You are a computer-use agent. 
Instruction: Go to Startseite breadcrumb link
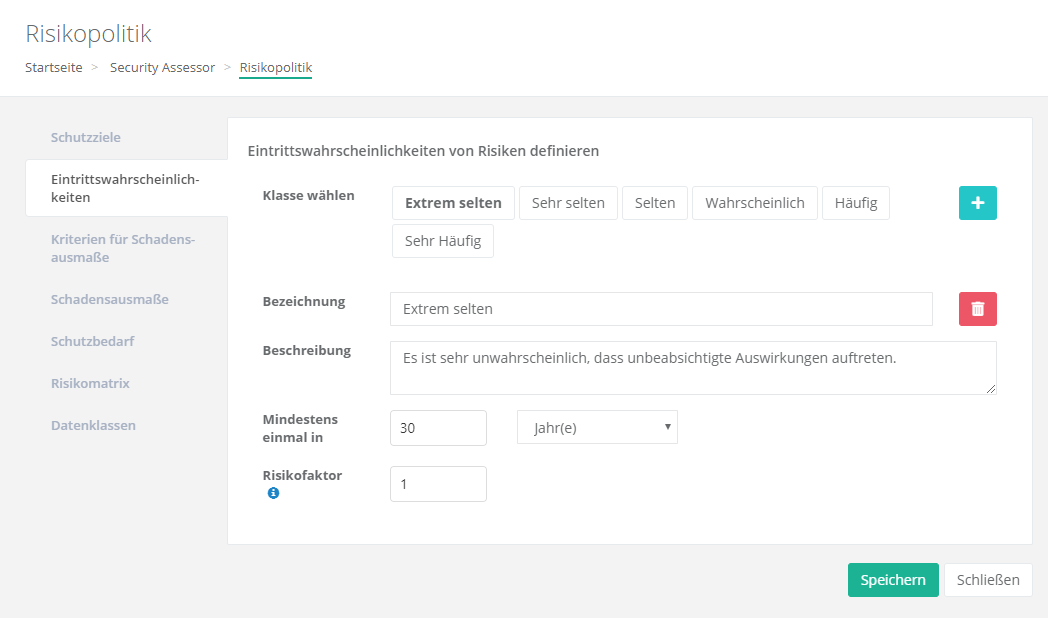tap(54, 68)
